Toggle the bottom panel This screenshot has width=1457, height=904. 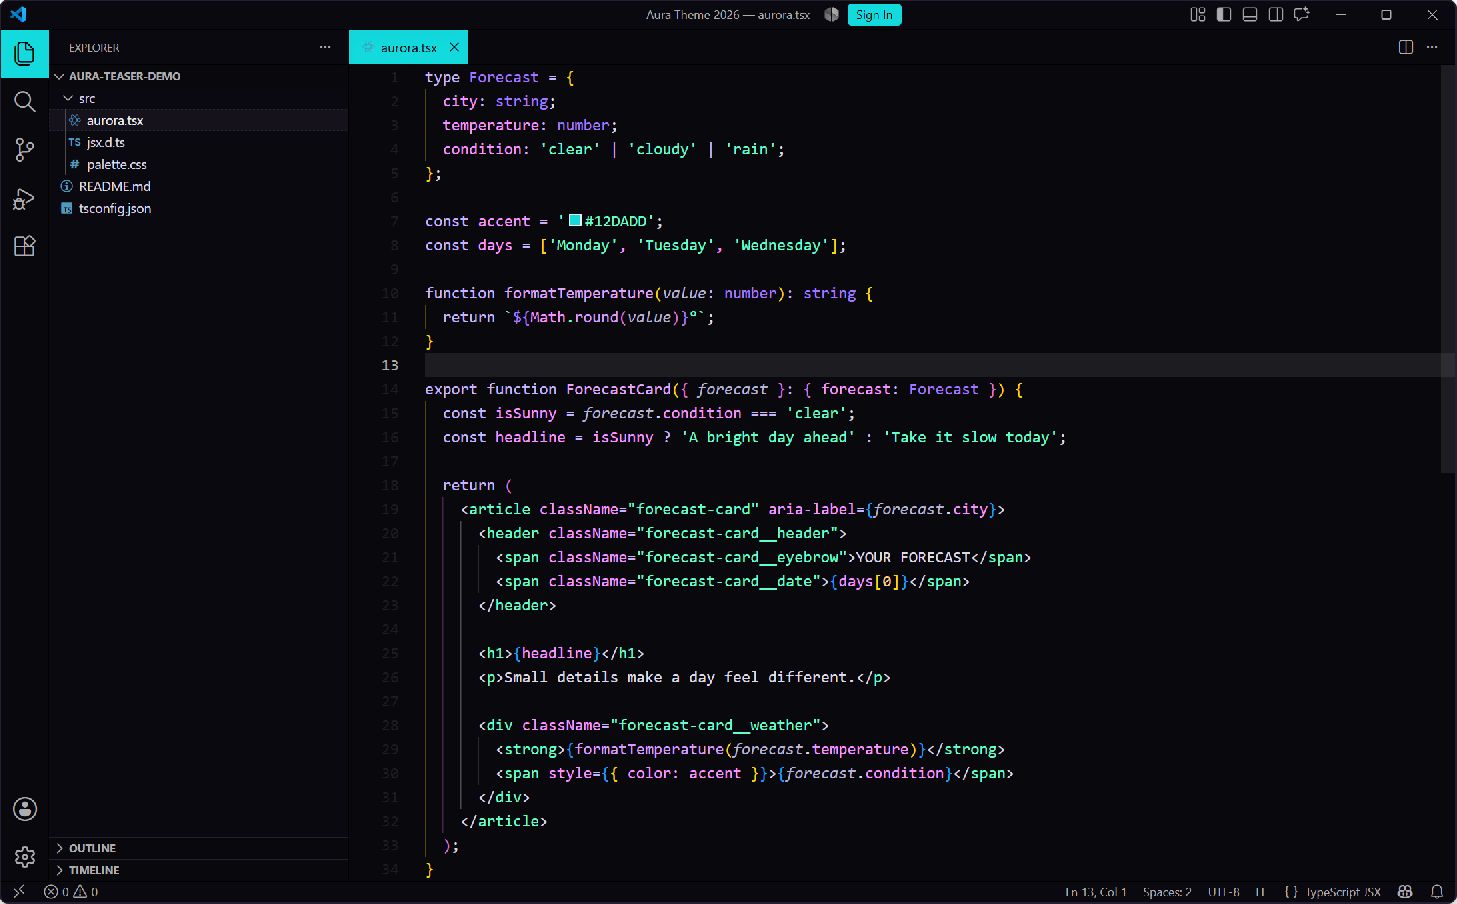point(1250,15)
